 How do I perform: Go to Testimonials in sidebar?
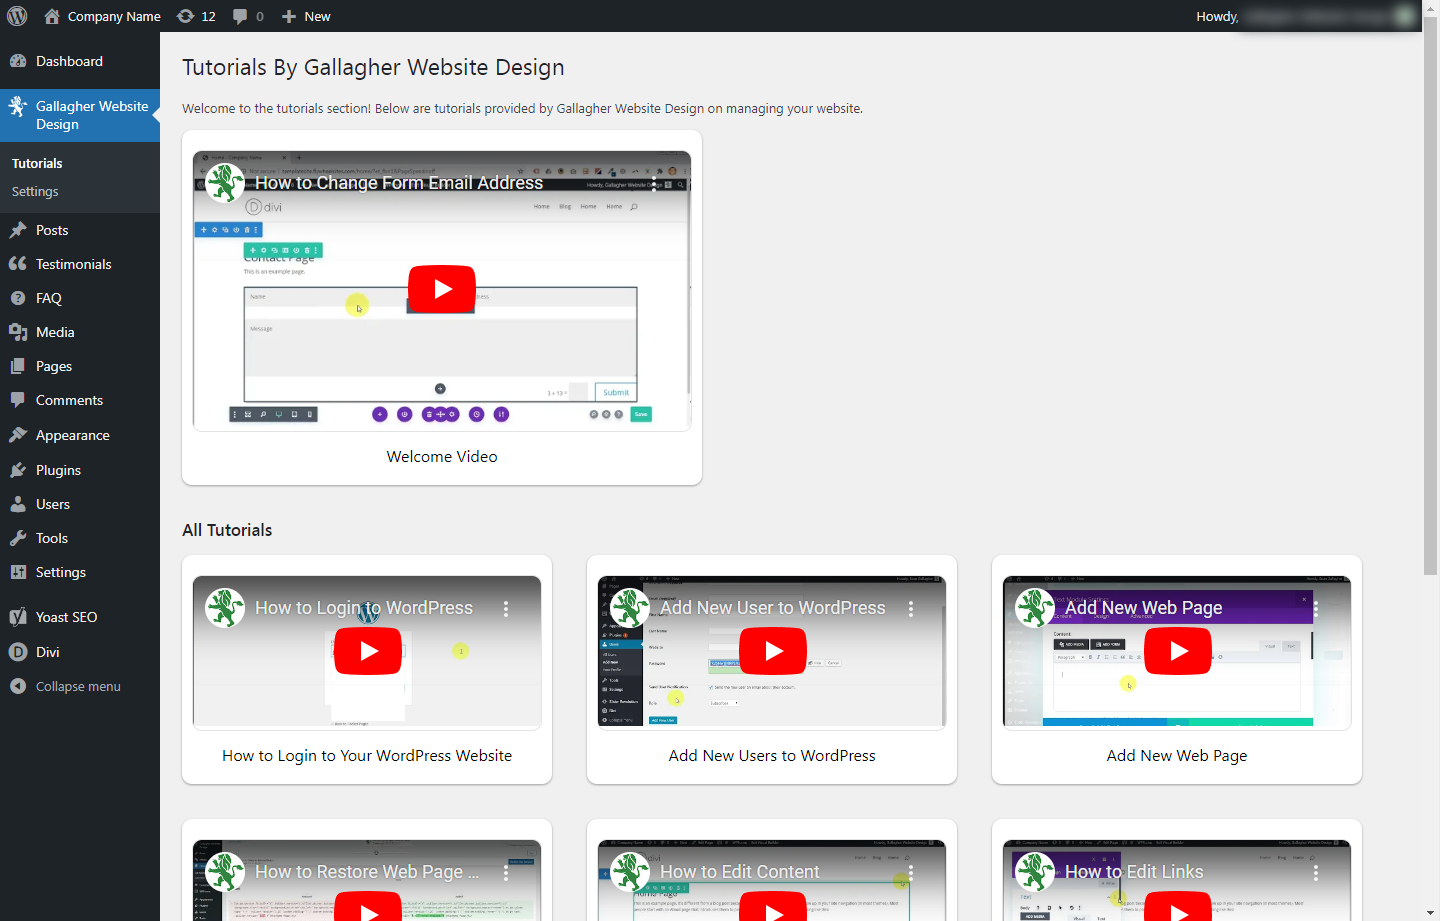(x=74, y=264)
